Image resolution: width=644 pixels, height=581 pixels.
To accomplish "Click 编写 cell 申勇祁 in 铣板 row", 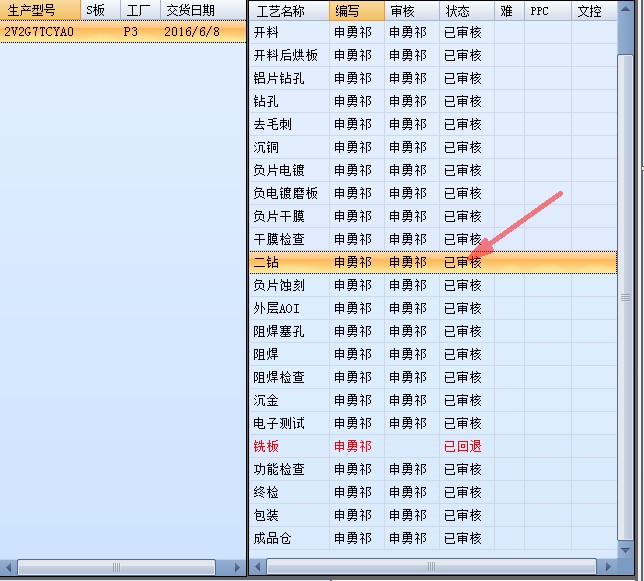I will coord(357,446).
